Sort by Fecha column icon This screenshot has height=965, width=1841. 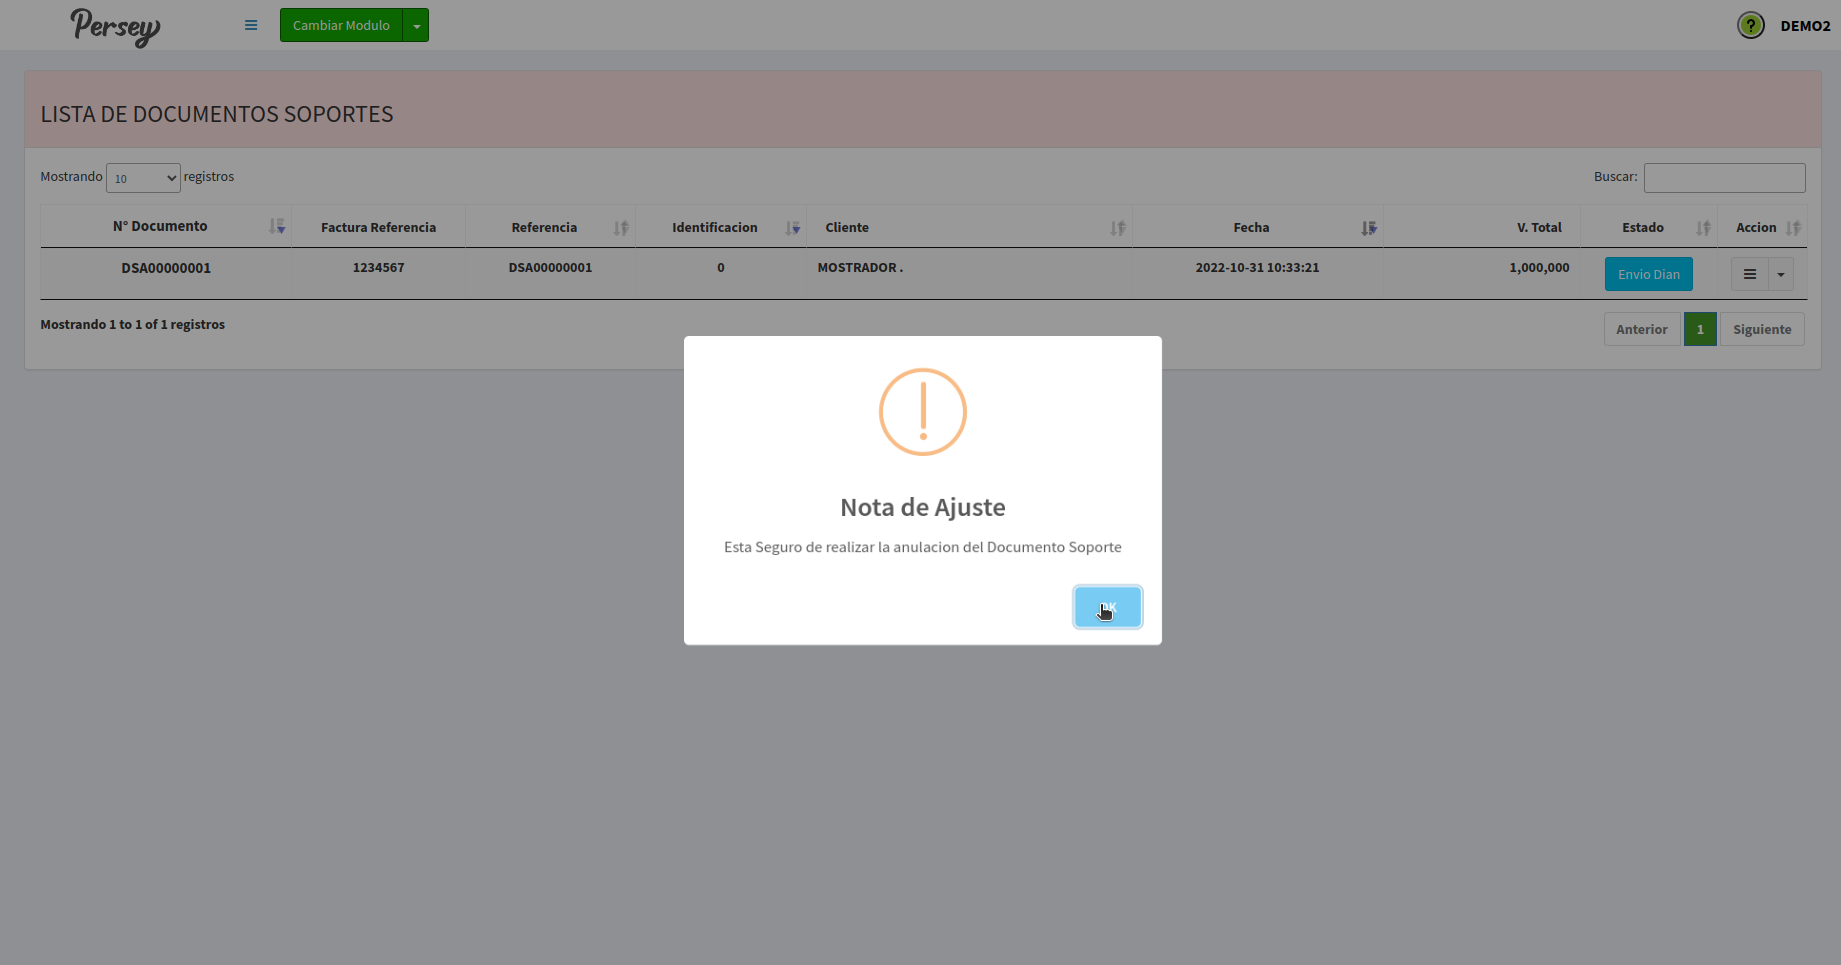pos(1368,228)
